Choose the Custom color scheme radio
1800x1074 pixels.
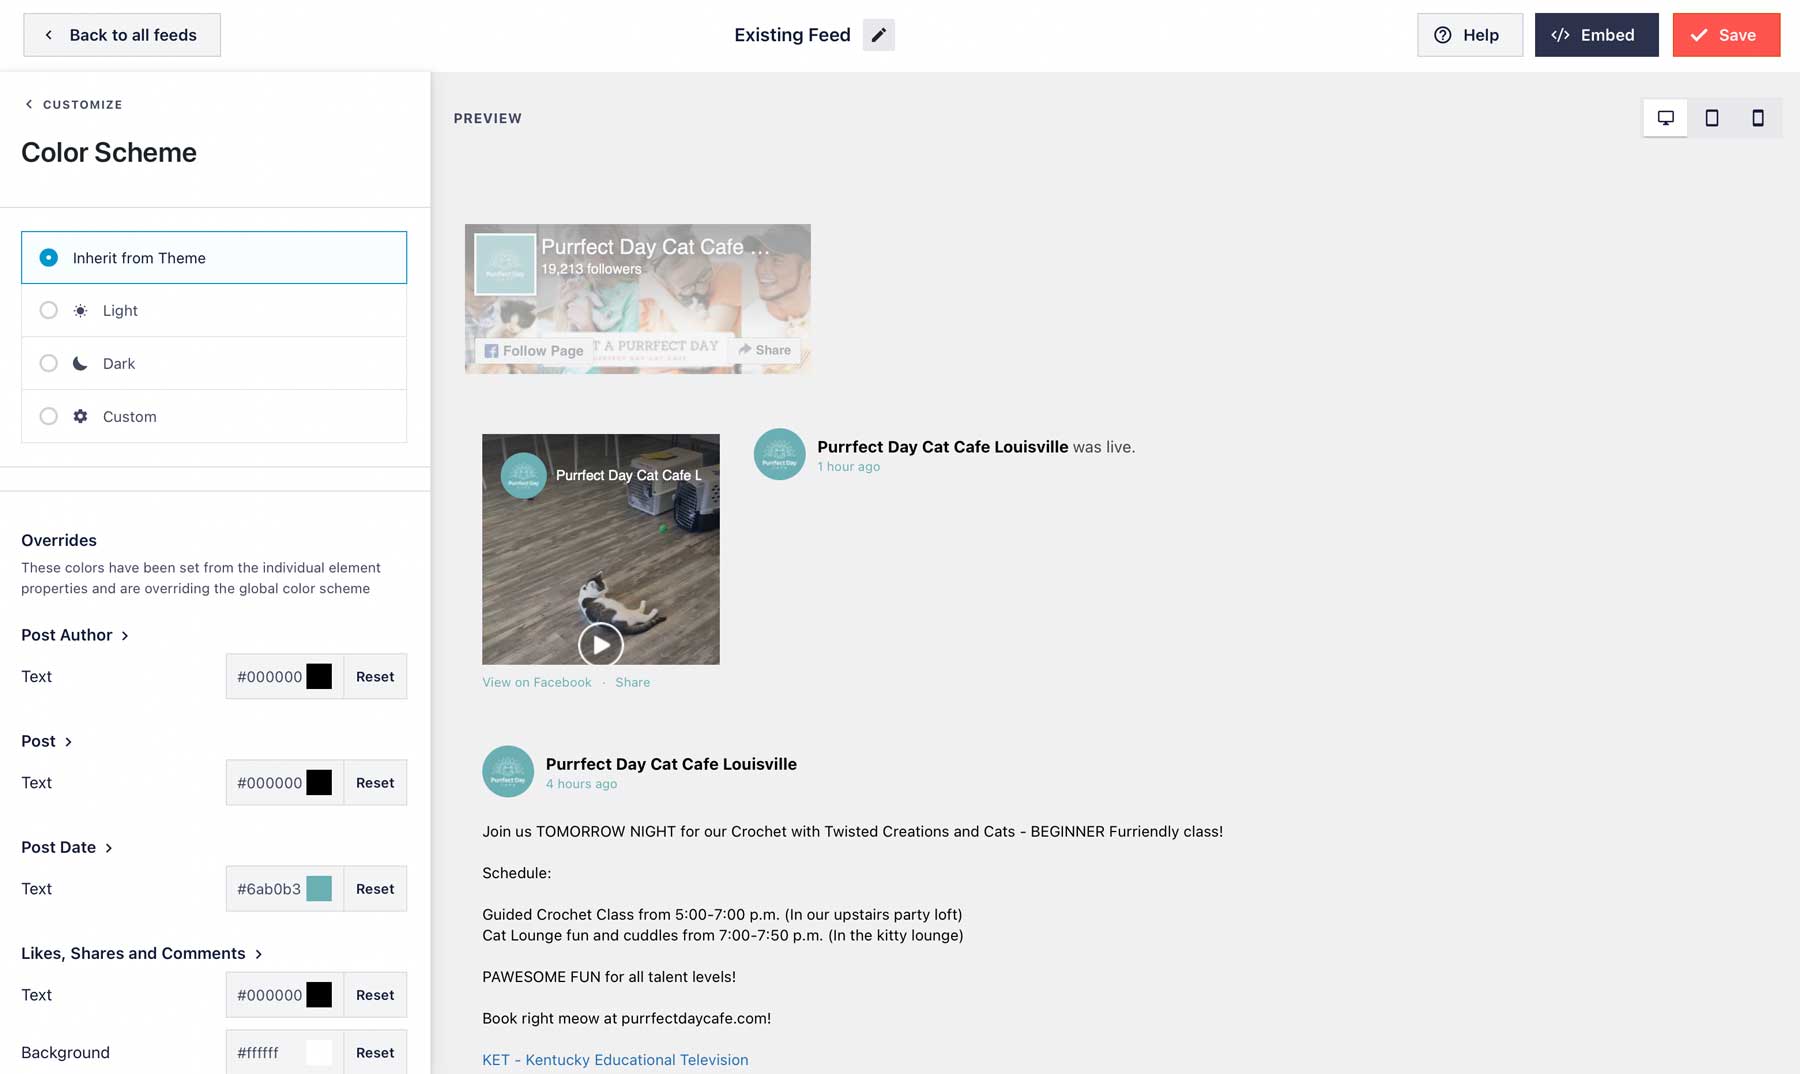coord(48,416)
